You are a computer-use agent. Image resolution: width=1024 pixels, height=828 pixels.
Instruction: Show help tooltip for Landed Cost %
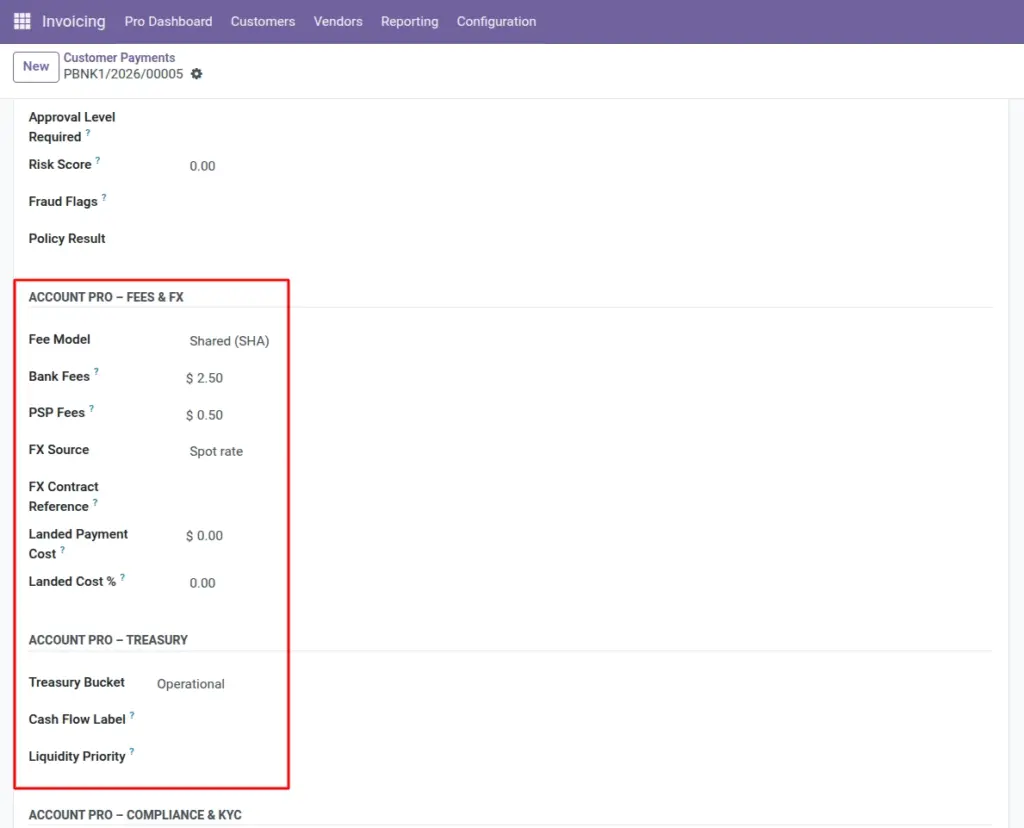(122, 577)
